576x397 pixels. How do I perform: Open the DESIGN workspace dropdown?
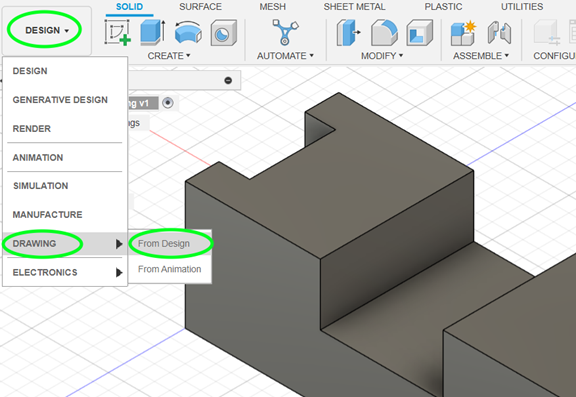tap(47, 30)
